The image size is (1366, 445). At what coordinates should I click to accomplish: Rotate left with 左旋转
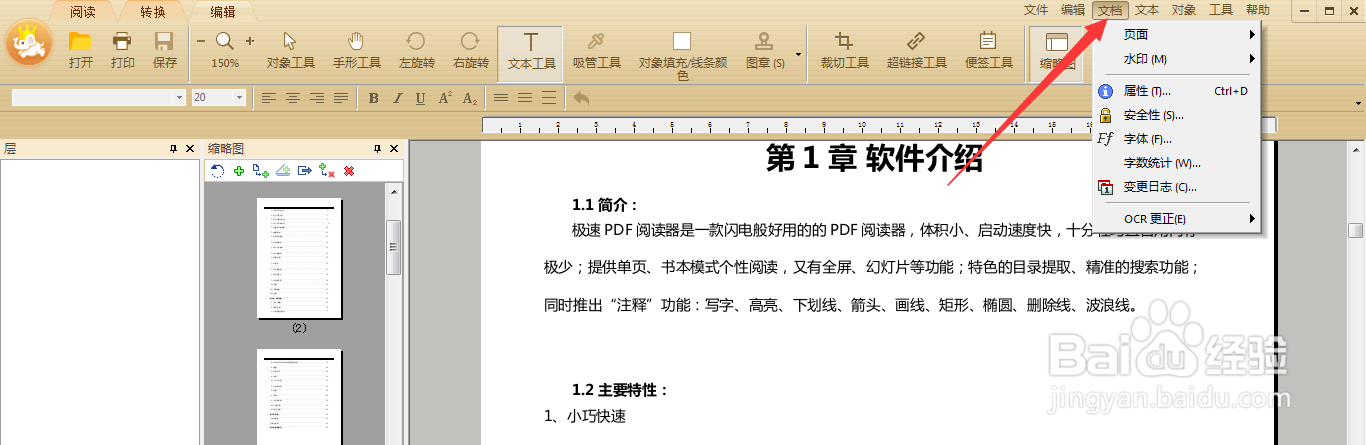click(416, 51)
